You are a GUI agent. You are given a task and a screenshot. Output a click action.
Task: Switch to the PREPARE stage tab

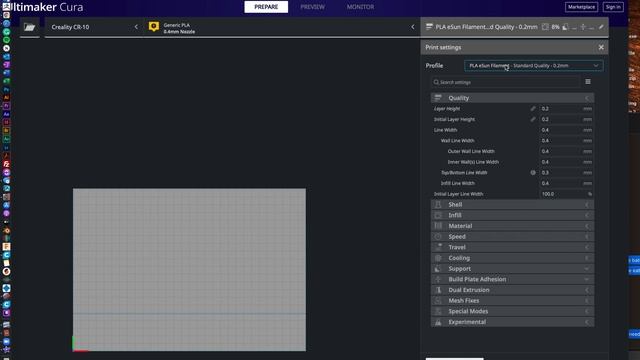coord(266,7)
